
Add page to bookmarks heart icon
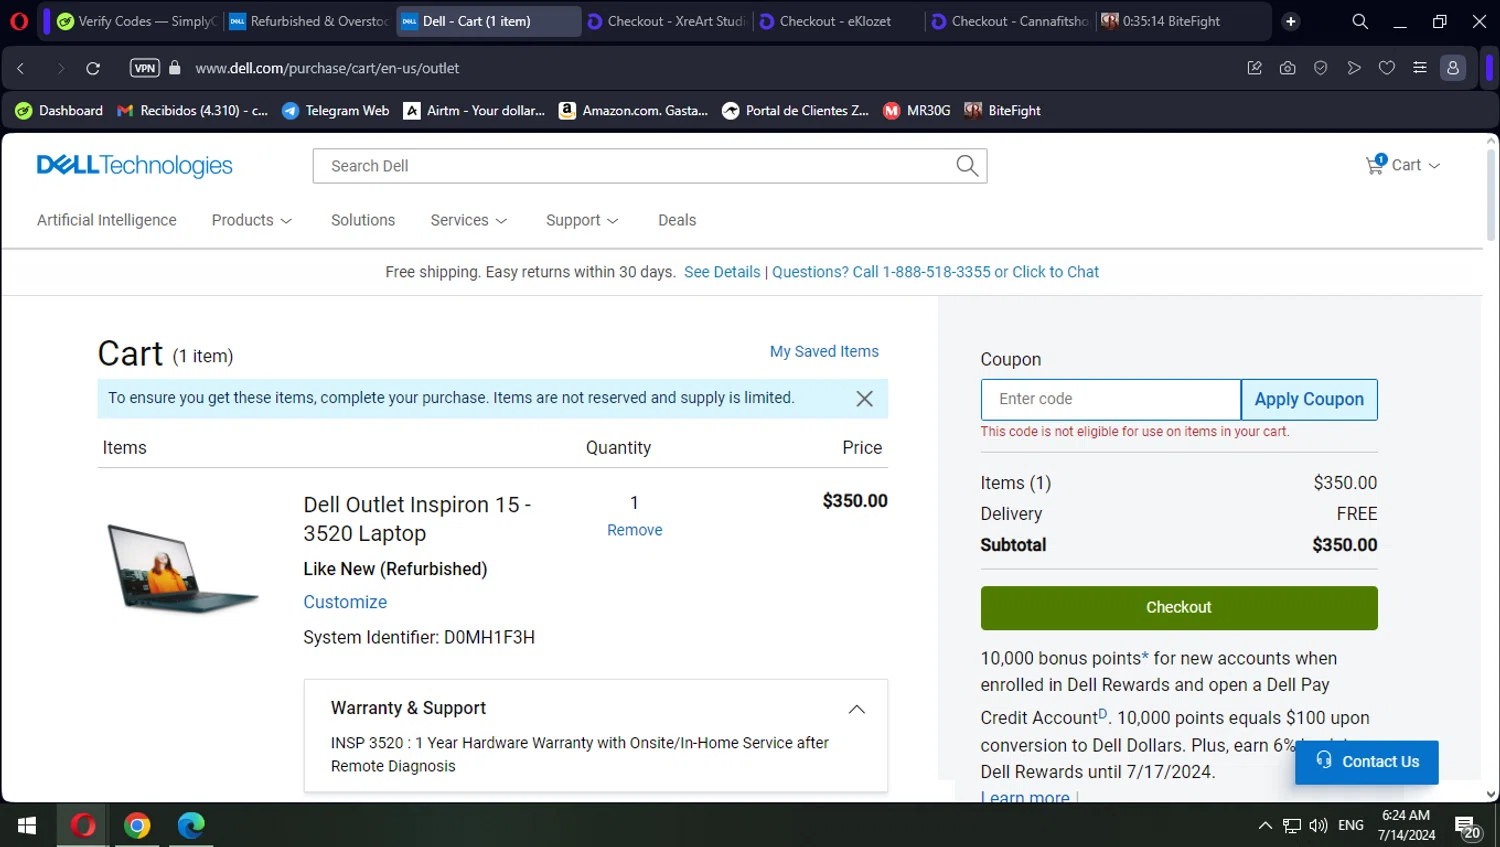1386,68
